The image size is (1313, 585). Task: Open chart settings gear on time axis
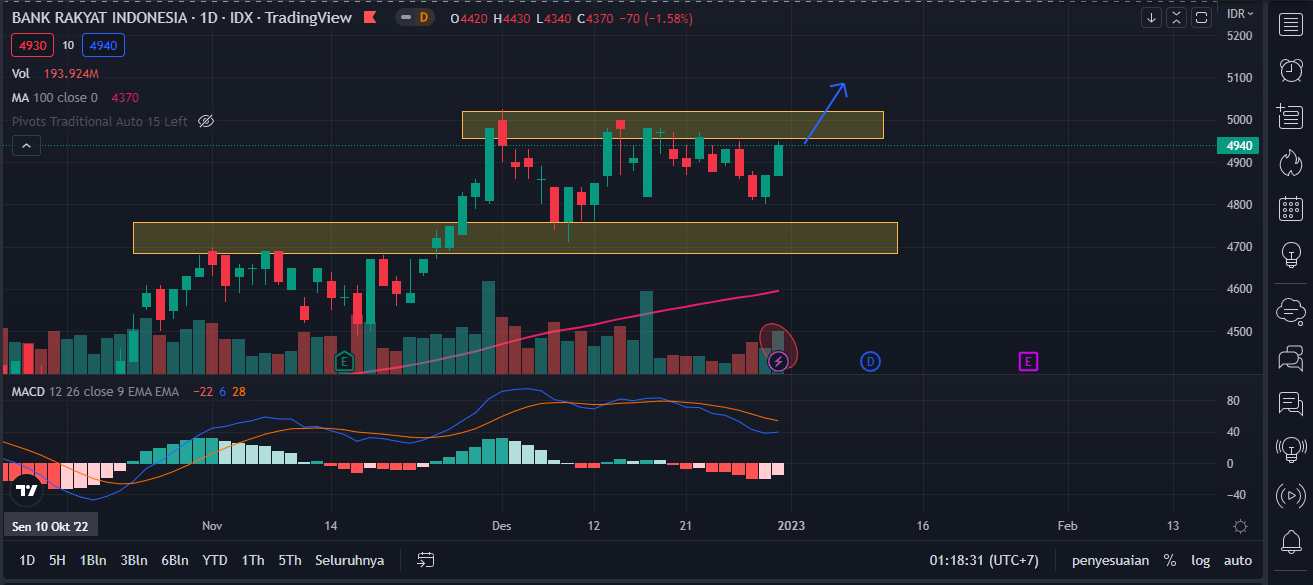pos(1240,526)
